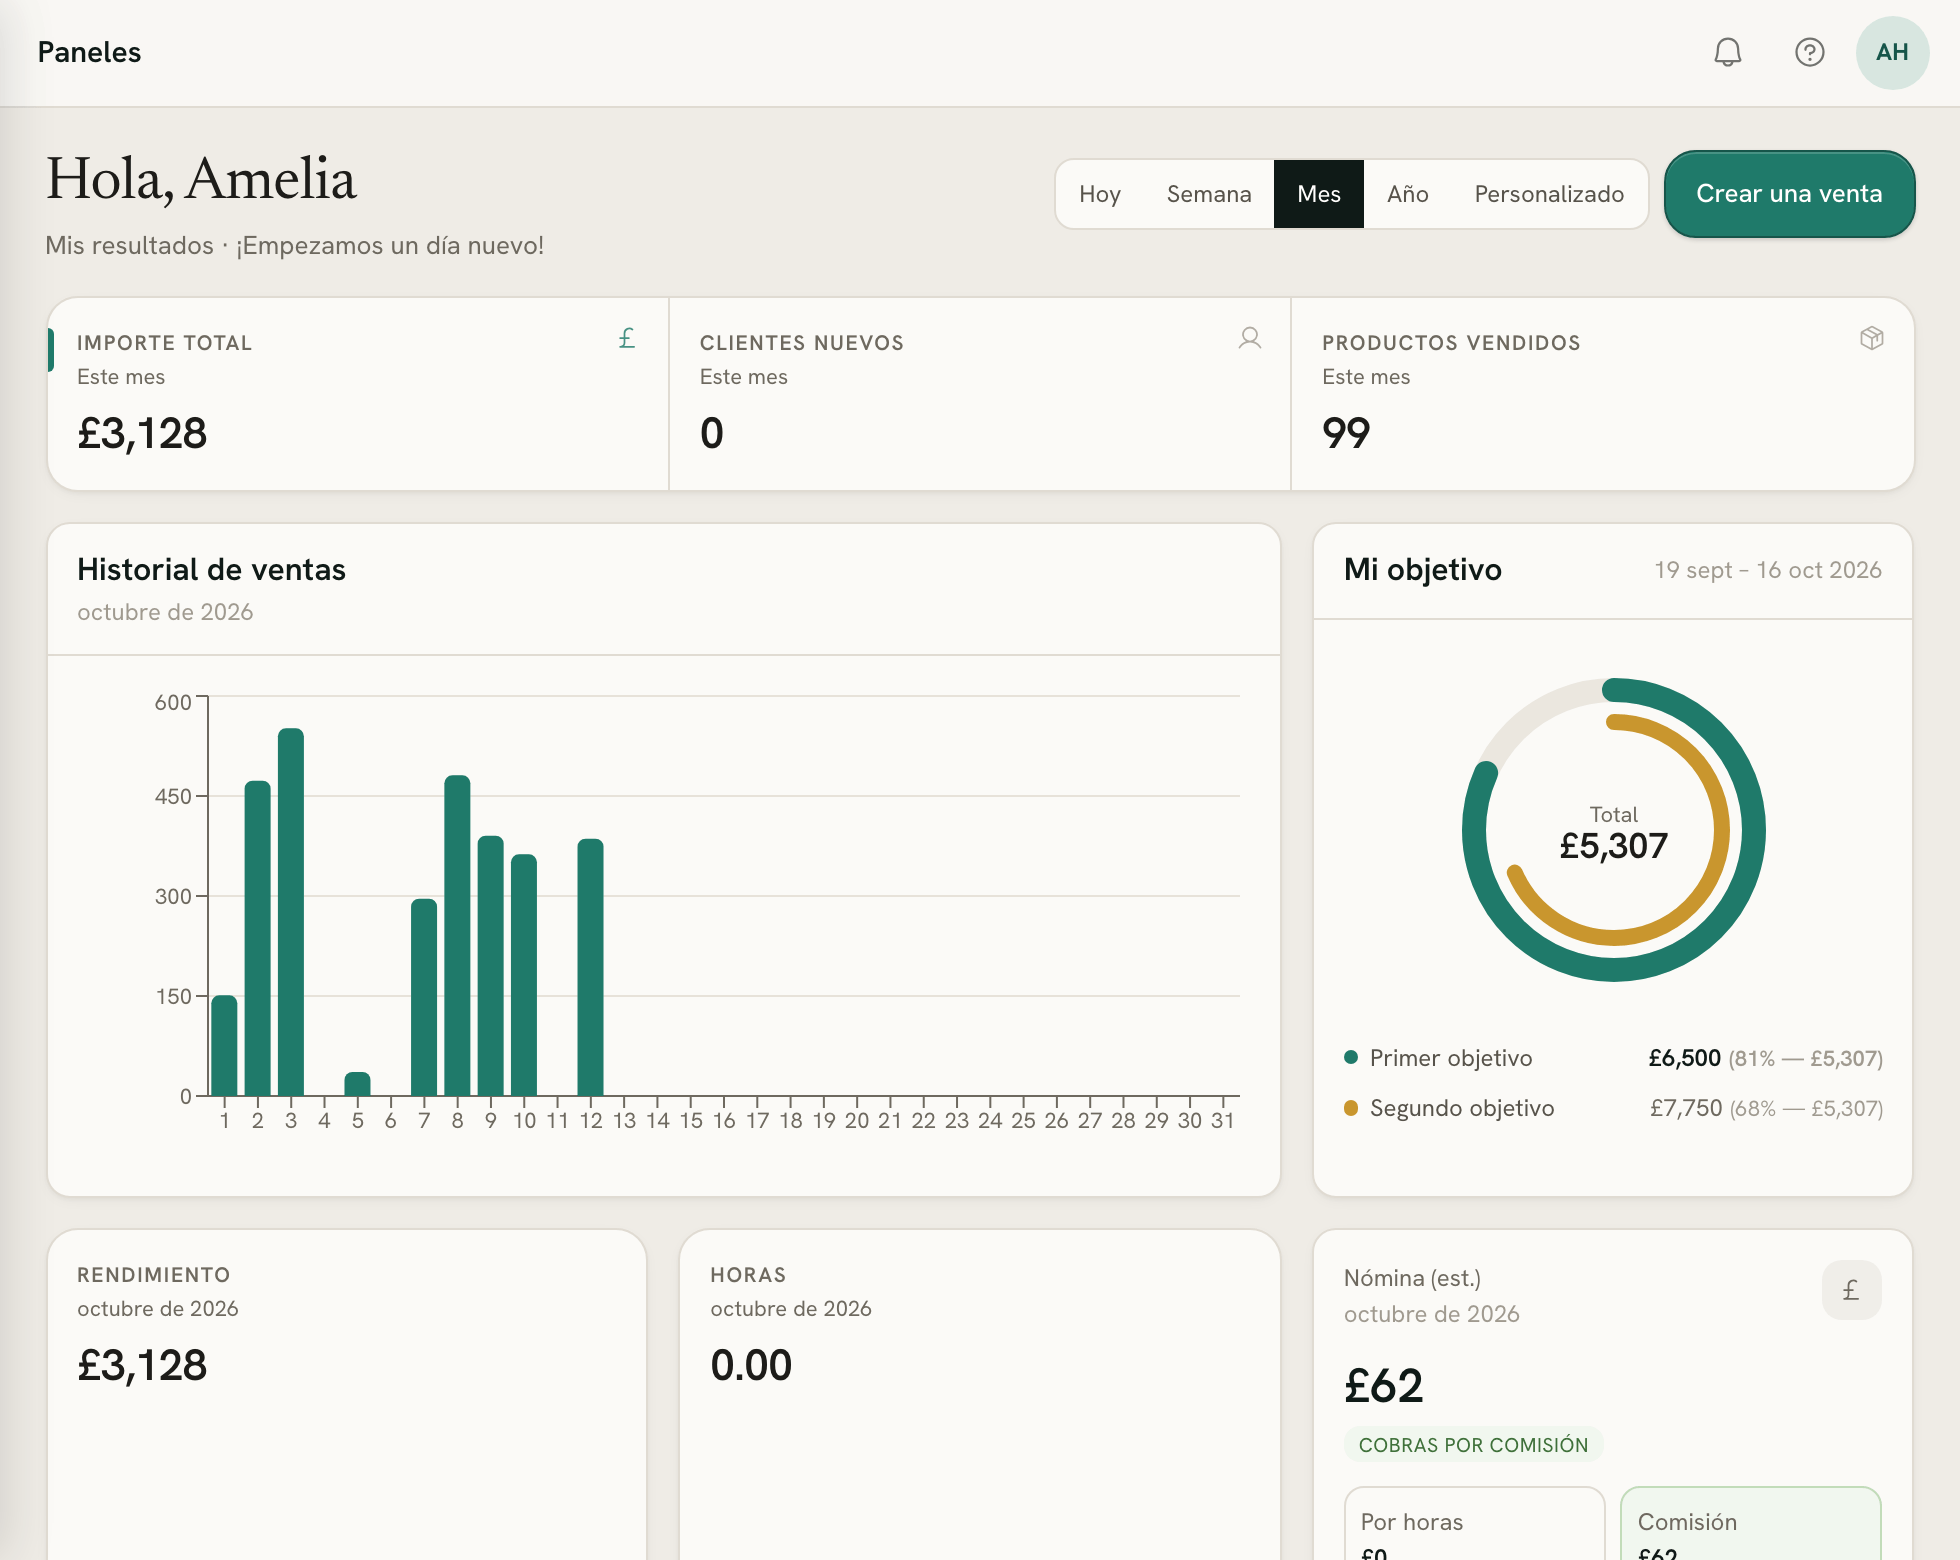Click the Crear una venta button

(1789, 194)
